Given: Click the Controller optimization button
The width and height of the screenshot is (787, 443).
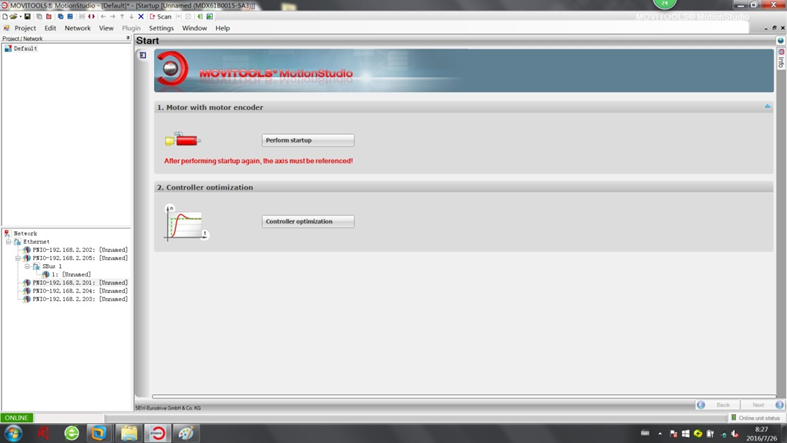Looking at the screenshot, I should [x=308, y=222].
